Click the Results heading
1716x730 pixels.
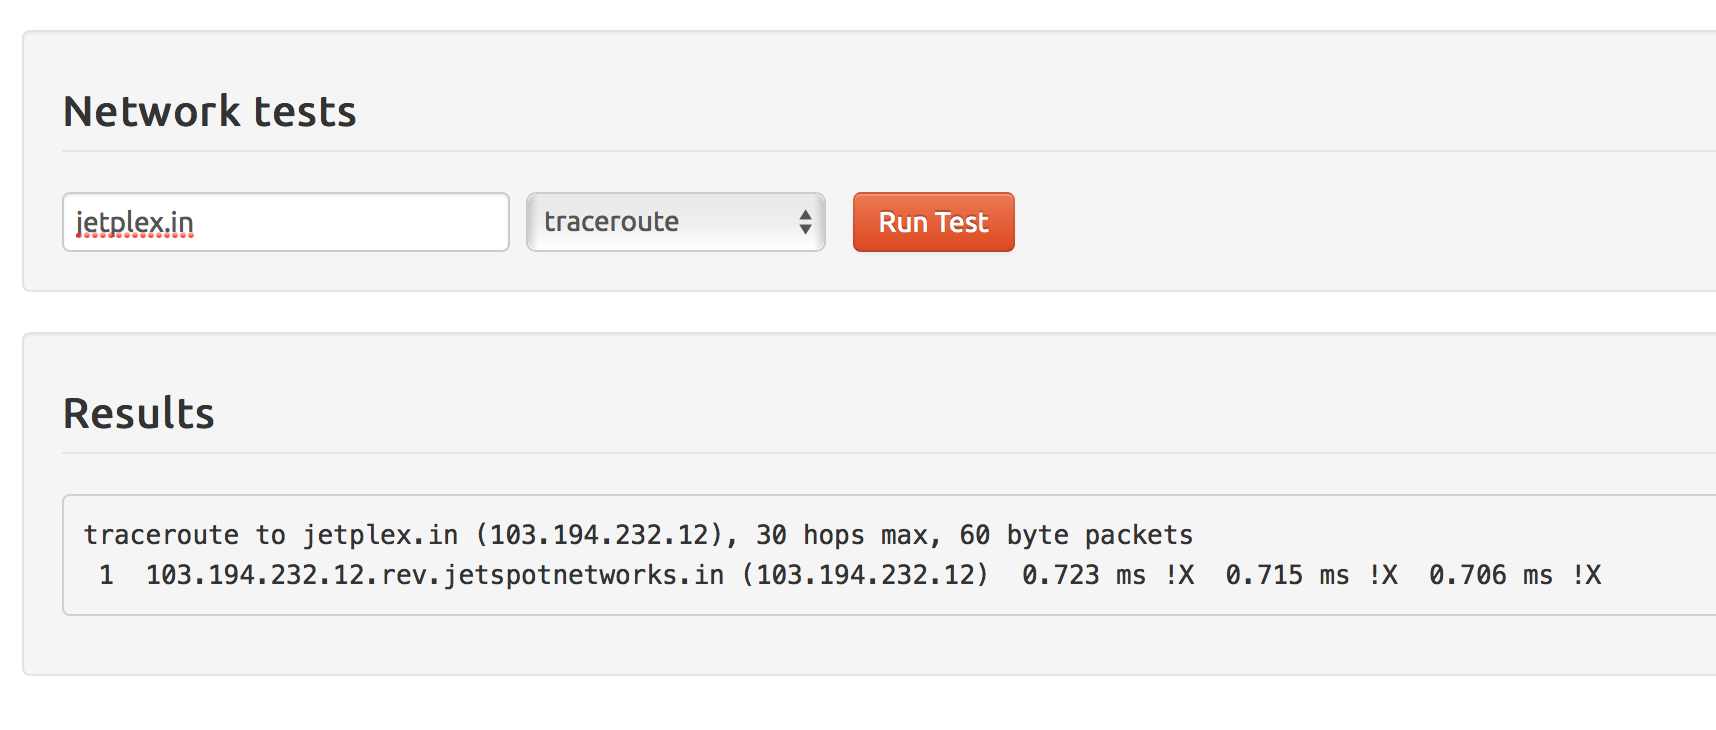pyautogui.click(x=139, y=413)
